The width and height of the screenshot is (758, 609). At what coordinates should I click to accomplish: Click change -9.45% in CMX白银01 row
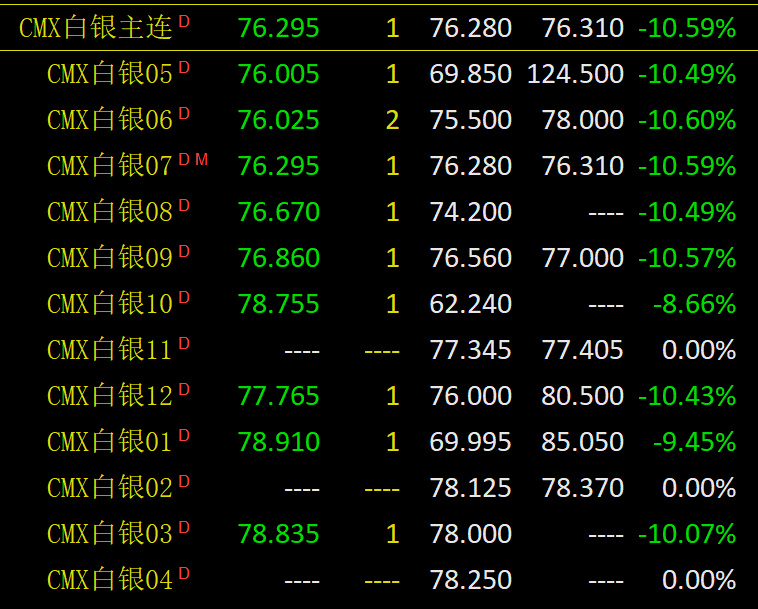point(695,442)
